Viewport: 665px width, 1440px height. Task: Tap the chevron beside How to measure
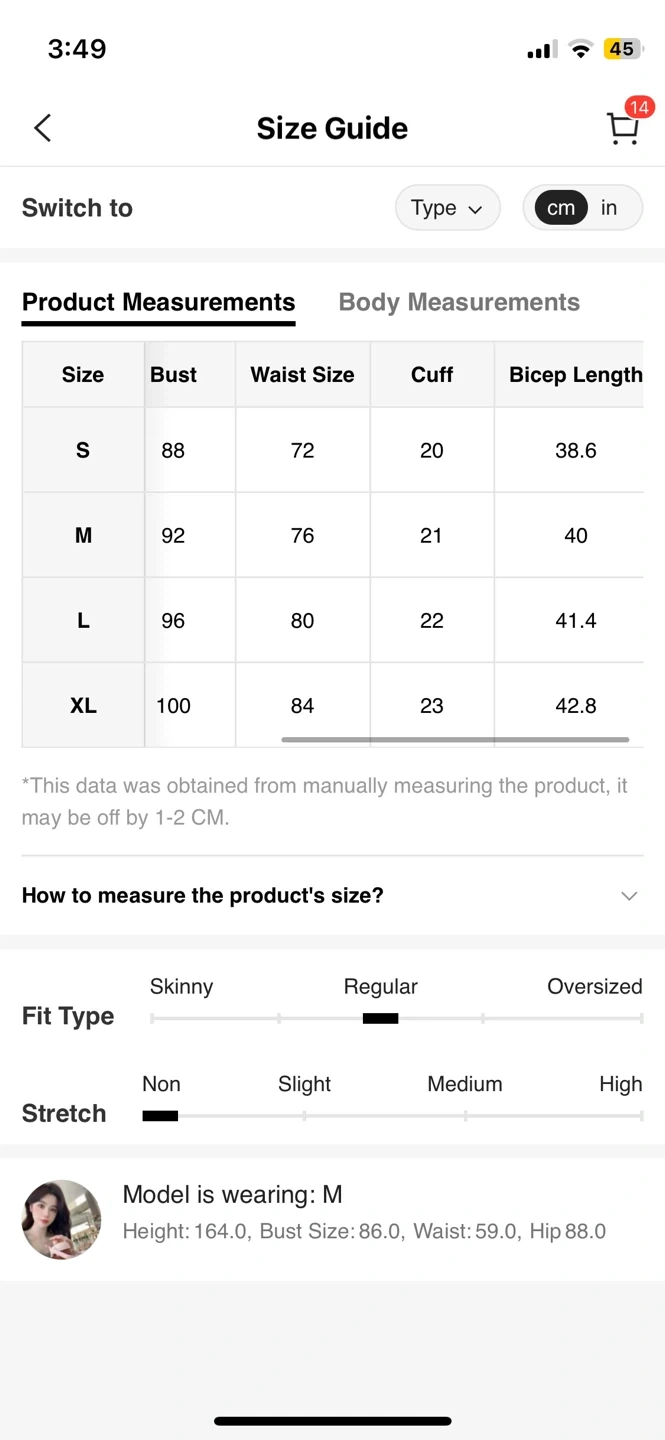[x=629, y=896]
